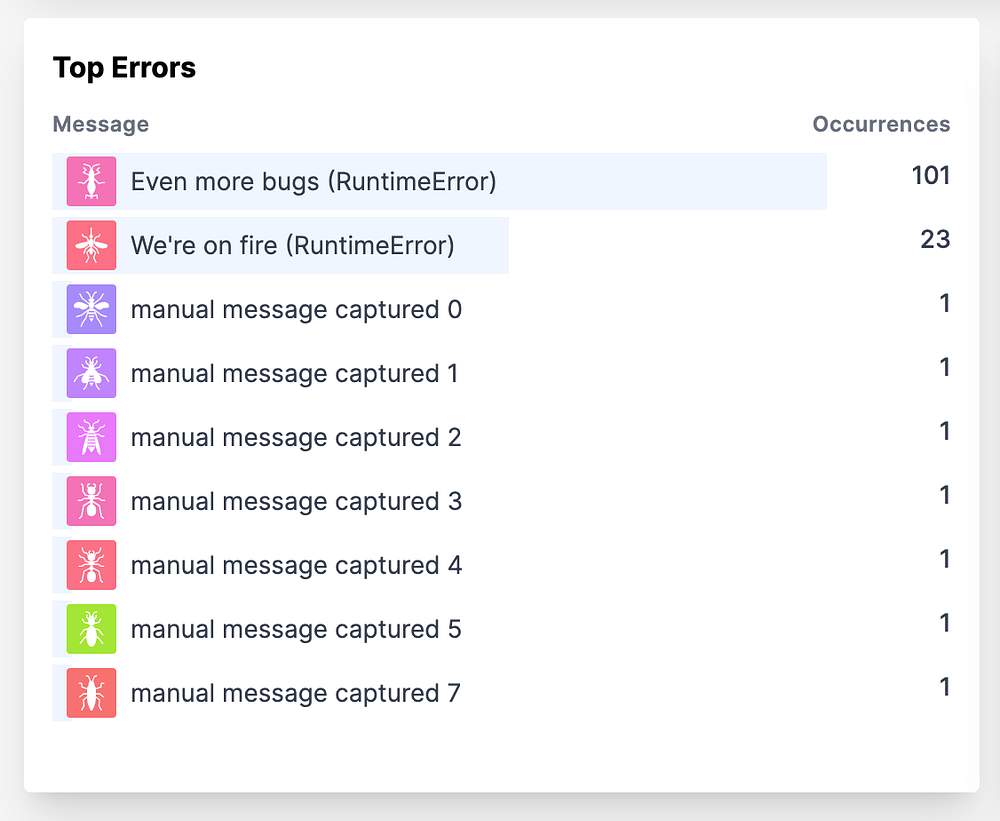Click the 101 occurrences count
This screenshot has height=821, width=1000.
(930, 176)
